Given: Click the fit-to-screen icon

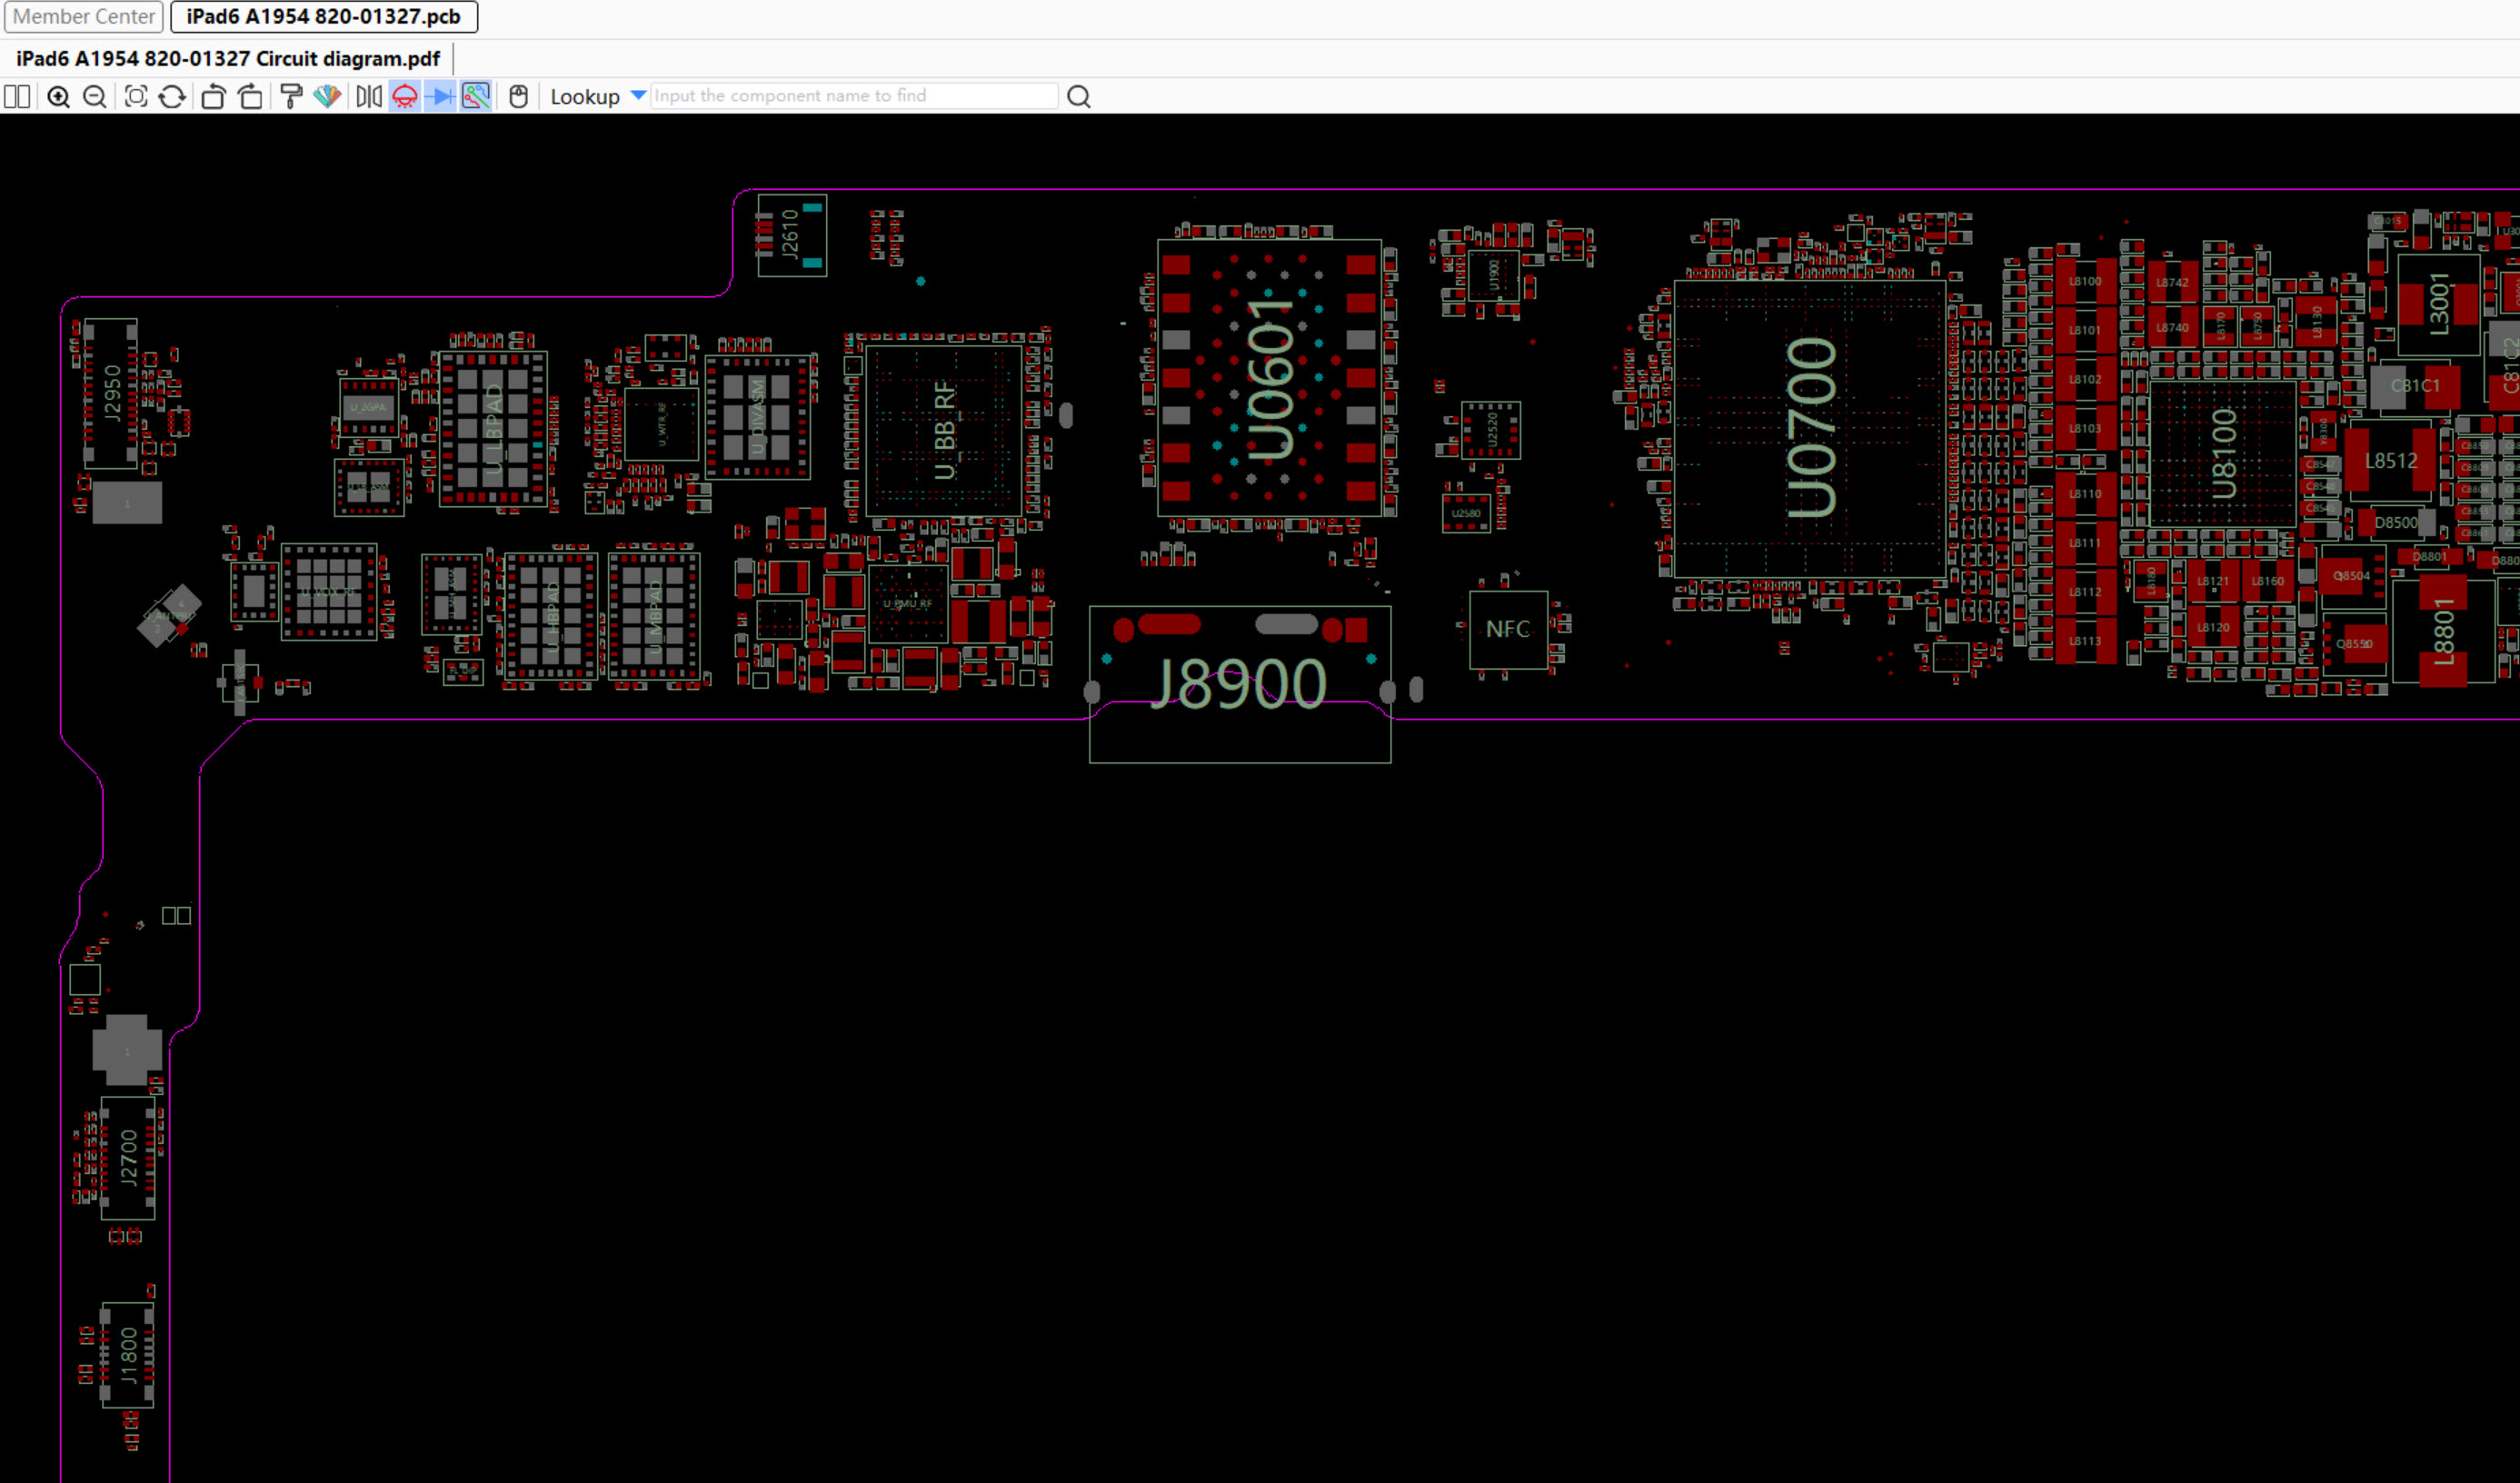Looking at the screenshot, I should 136,97.
